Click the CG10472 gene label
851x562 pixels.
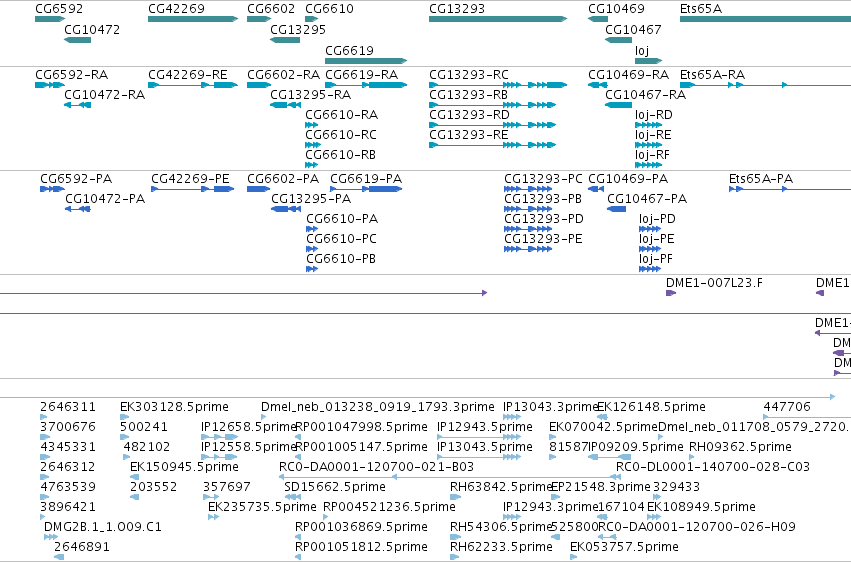[92, 30]
